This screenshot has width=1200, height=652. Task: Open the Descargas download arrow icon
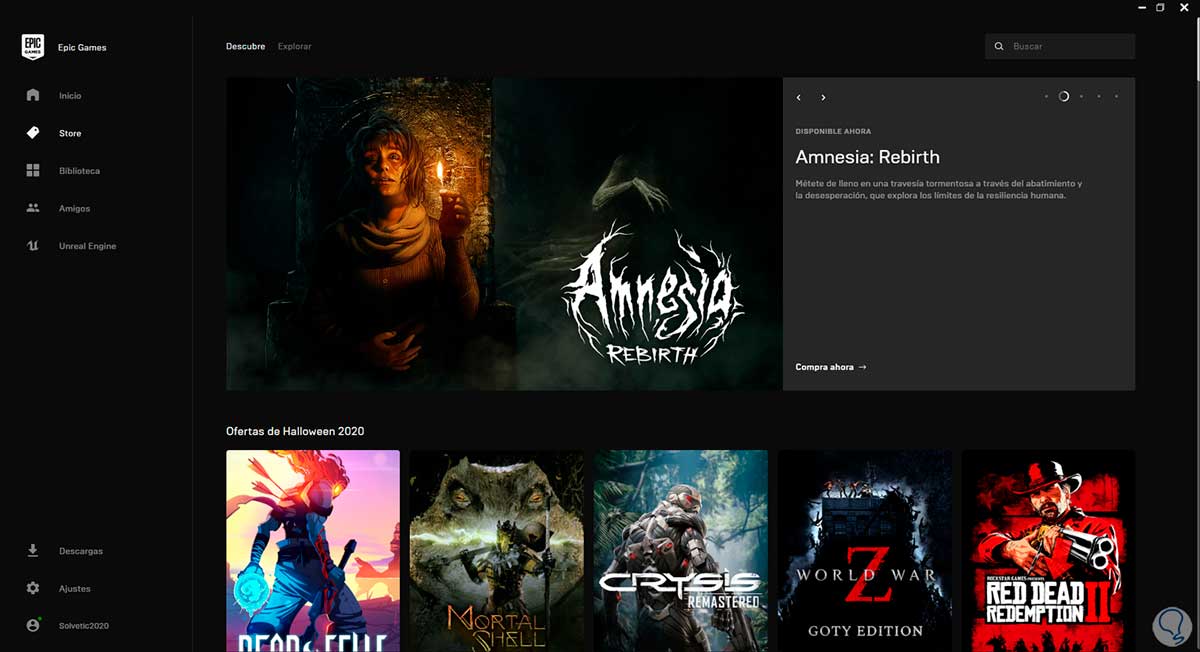pyautogui.click(x=33, y=551)
